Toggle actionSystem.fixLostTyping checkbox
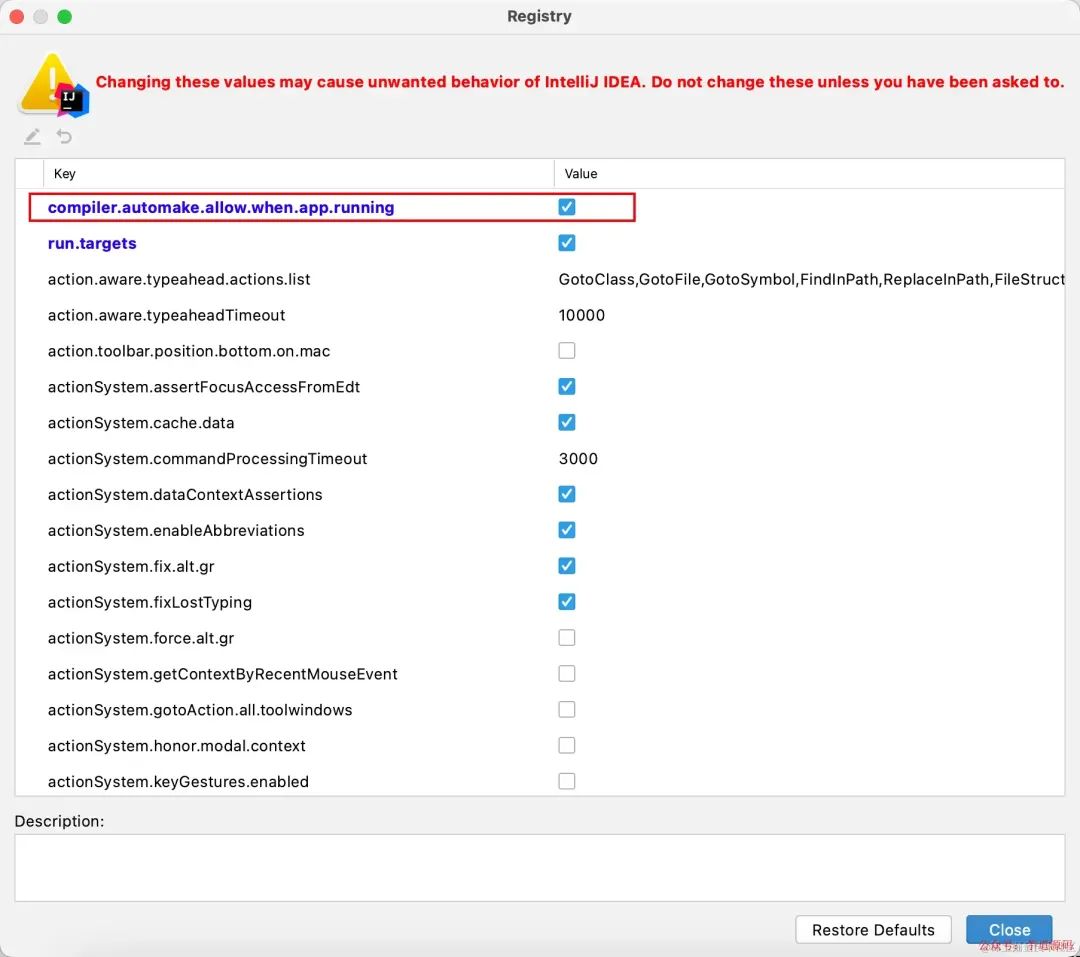Image resolution: width=1080 pixels, height=957 pixels. pos(567,601)
